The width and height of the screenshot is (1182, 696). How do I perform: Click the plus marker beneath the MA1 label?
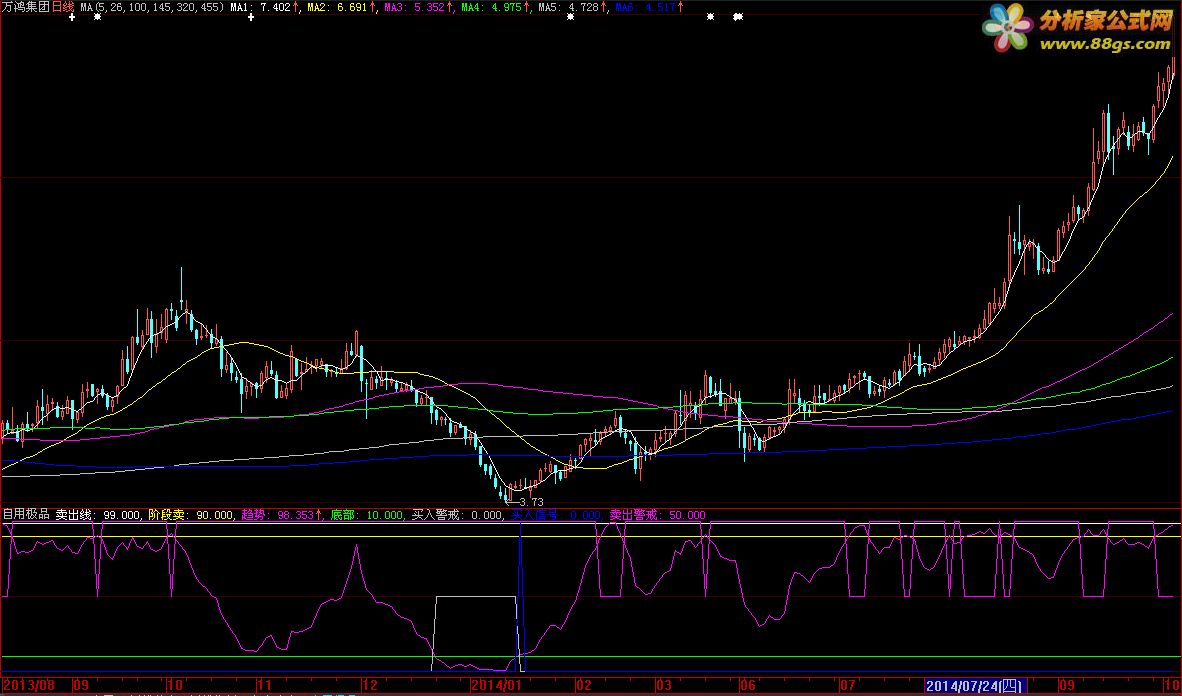tap(250, 17)
